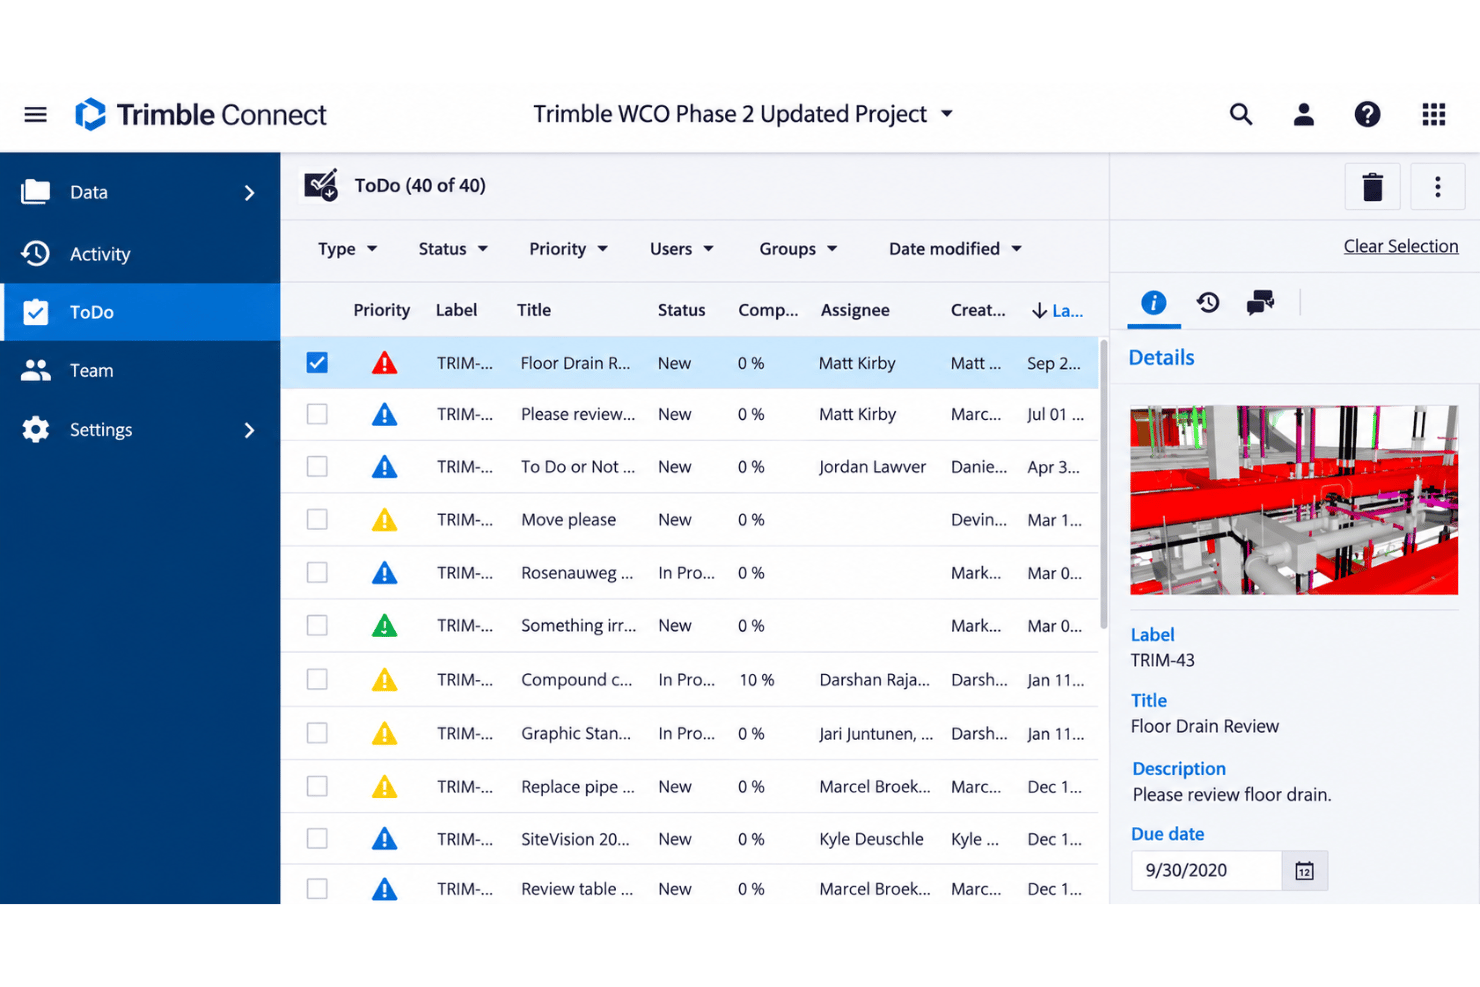Check the Move please row checkbox
This screenshot has width=1480, height=987.
coord(317,519)
